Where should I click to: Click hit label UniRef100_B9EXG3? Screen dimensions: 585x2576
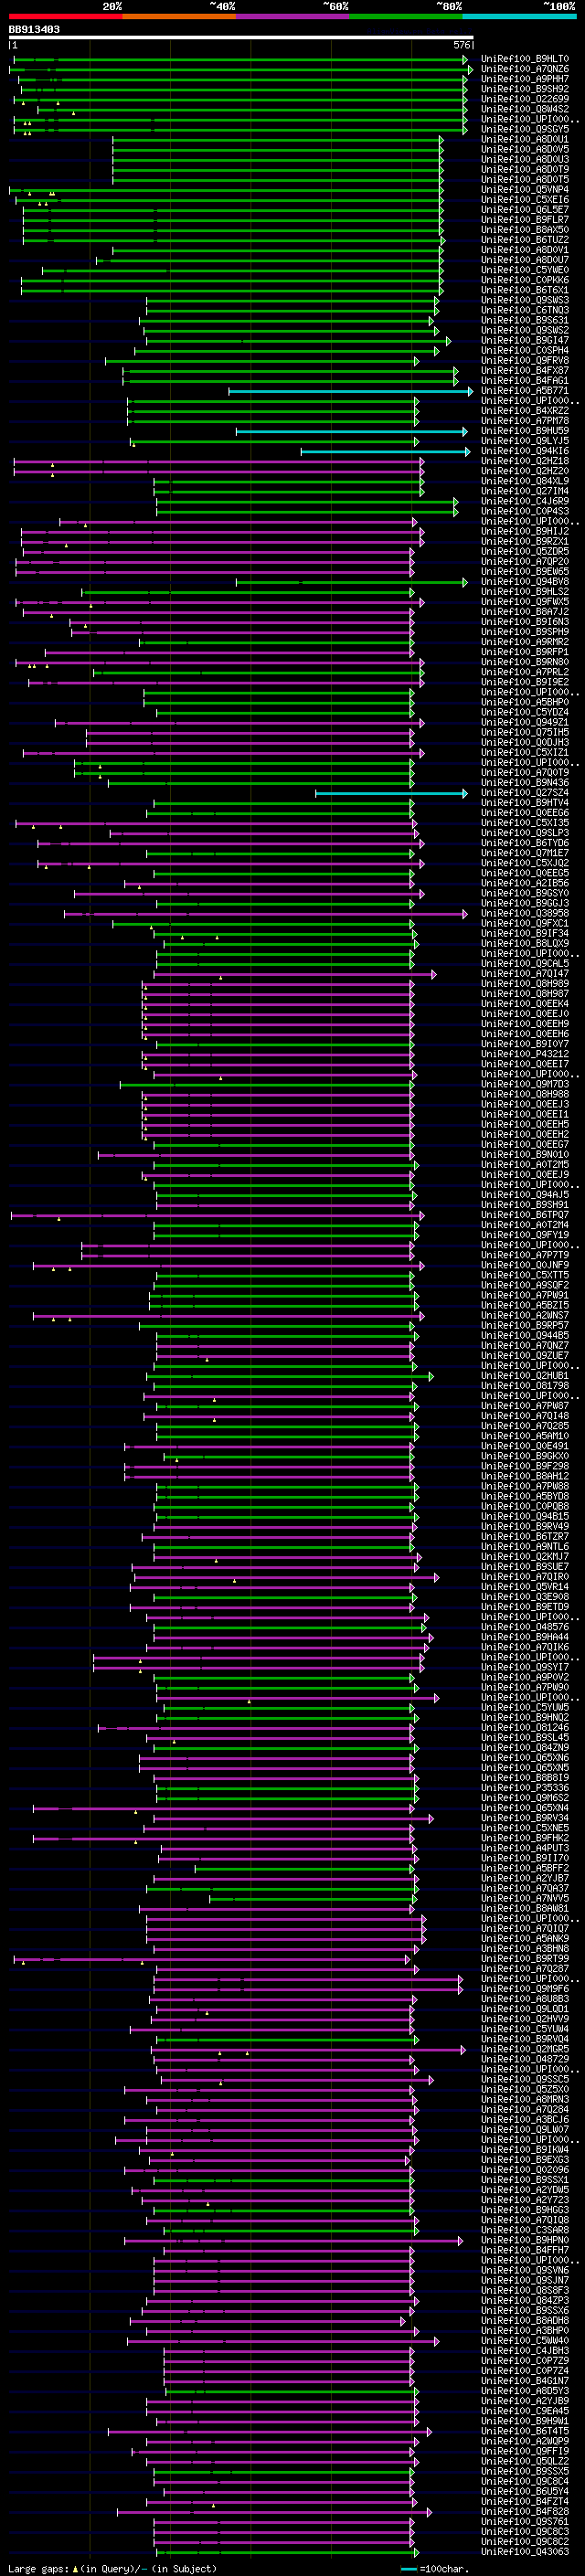[x=525, y=2160]
